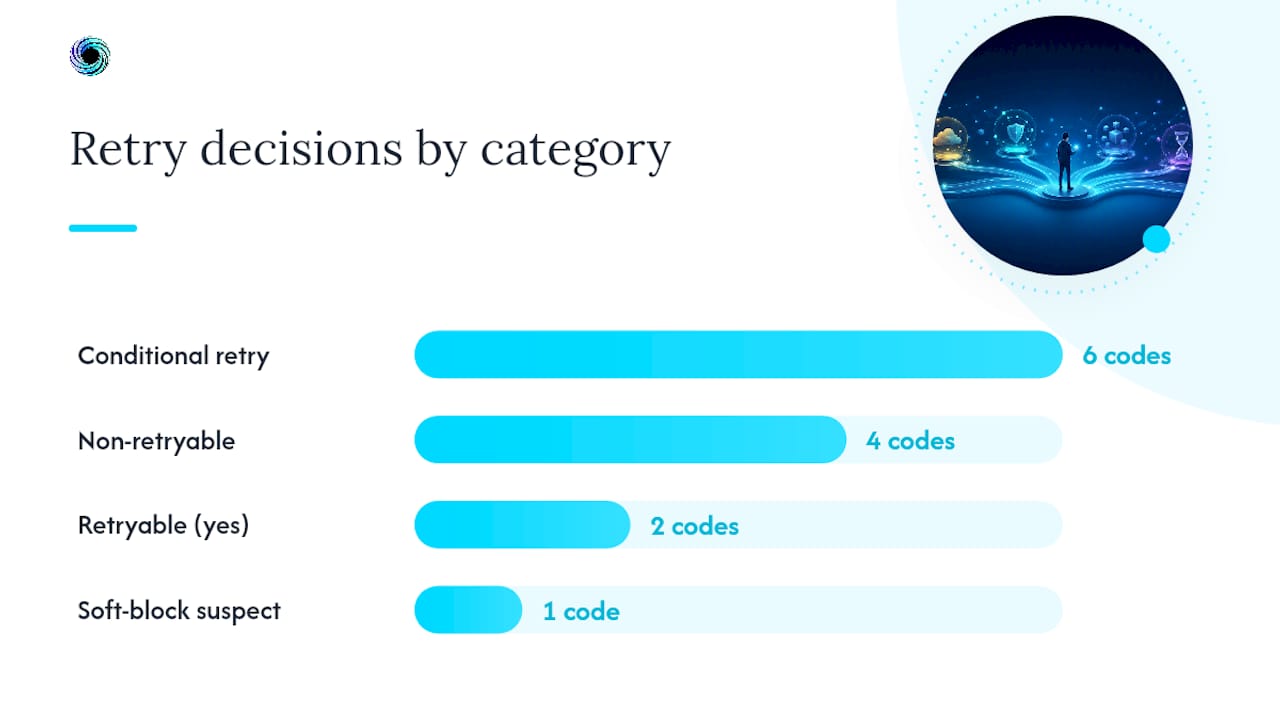Click the Retryable (yes) filled bar
Image resolution: width=1280 pixels, height=720 pixels.
[x=522, y=524]
